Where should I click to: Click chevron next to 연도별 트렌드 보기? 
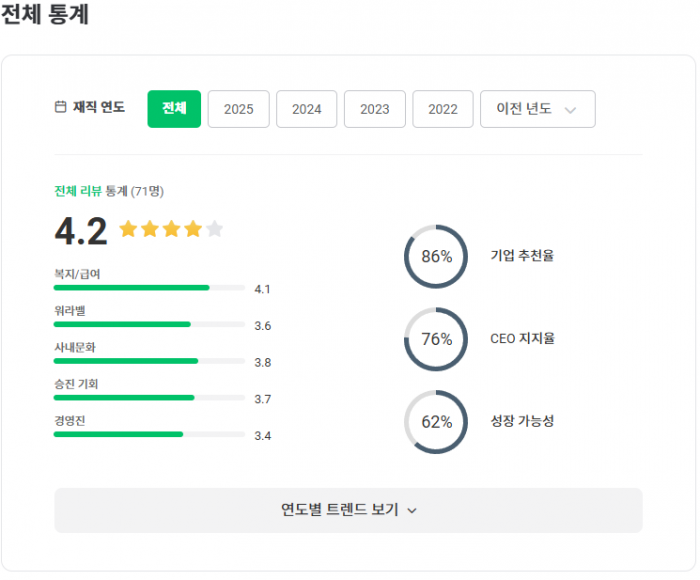point(412,510)
